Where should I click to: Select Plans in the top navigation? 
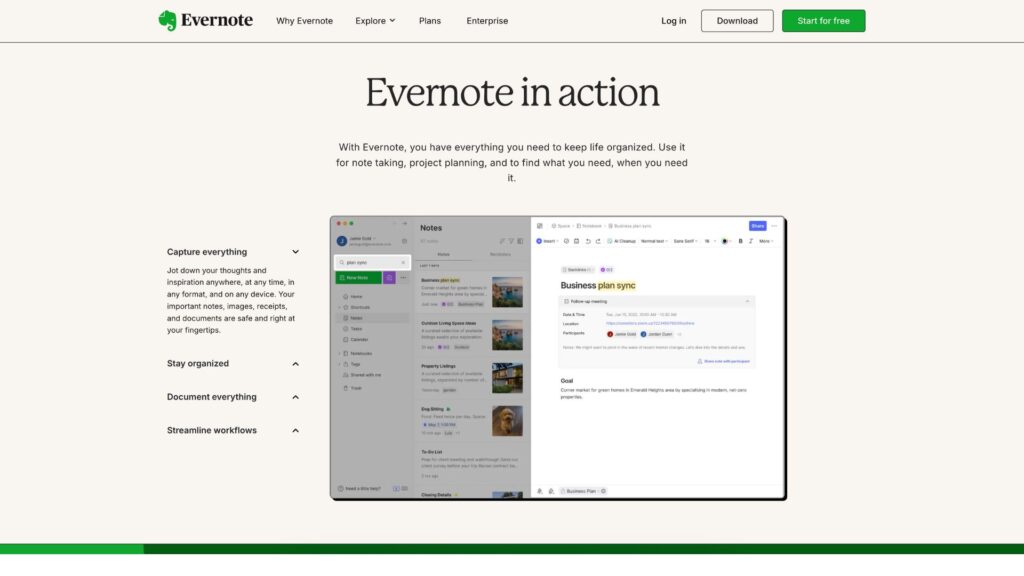pos(429,20)
